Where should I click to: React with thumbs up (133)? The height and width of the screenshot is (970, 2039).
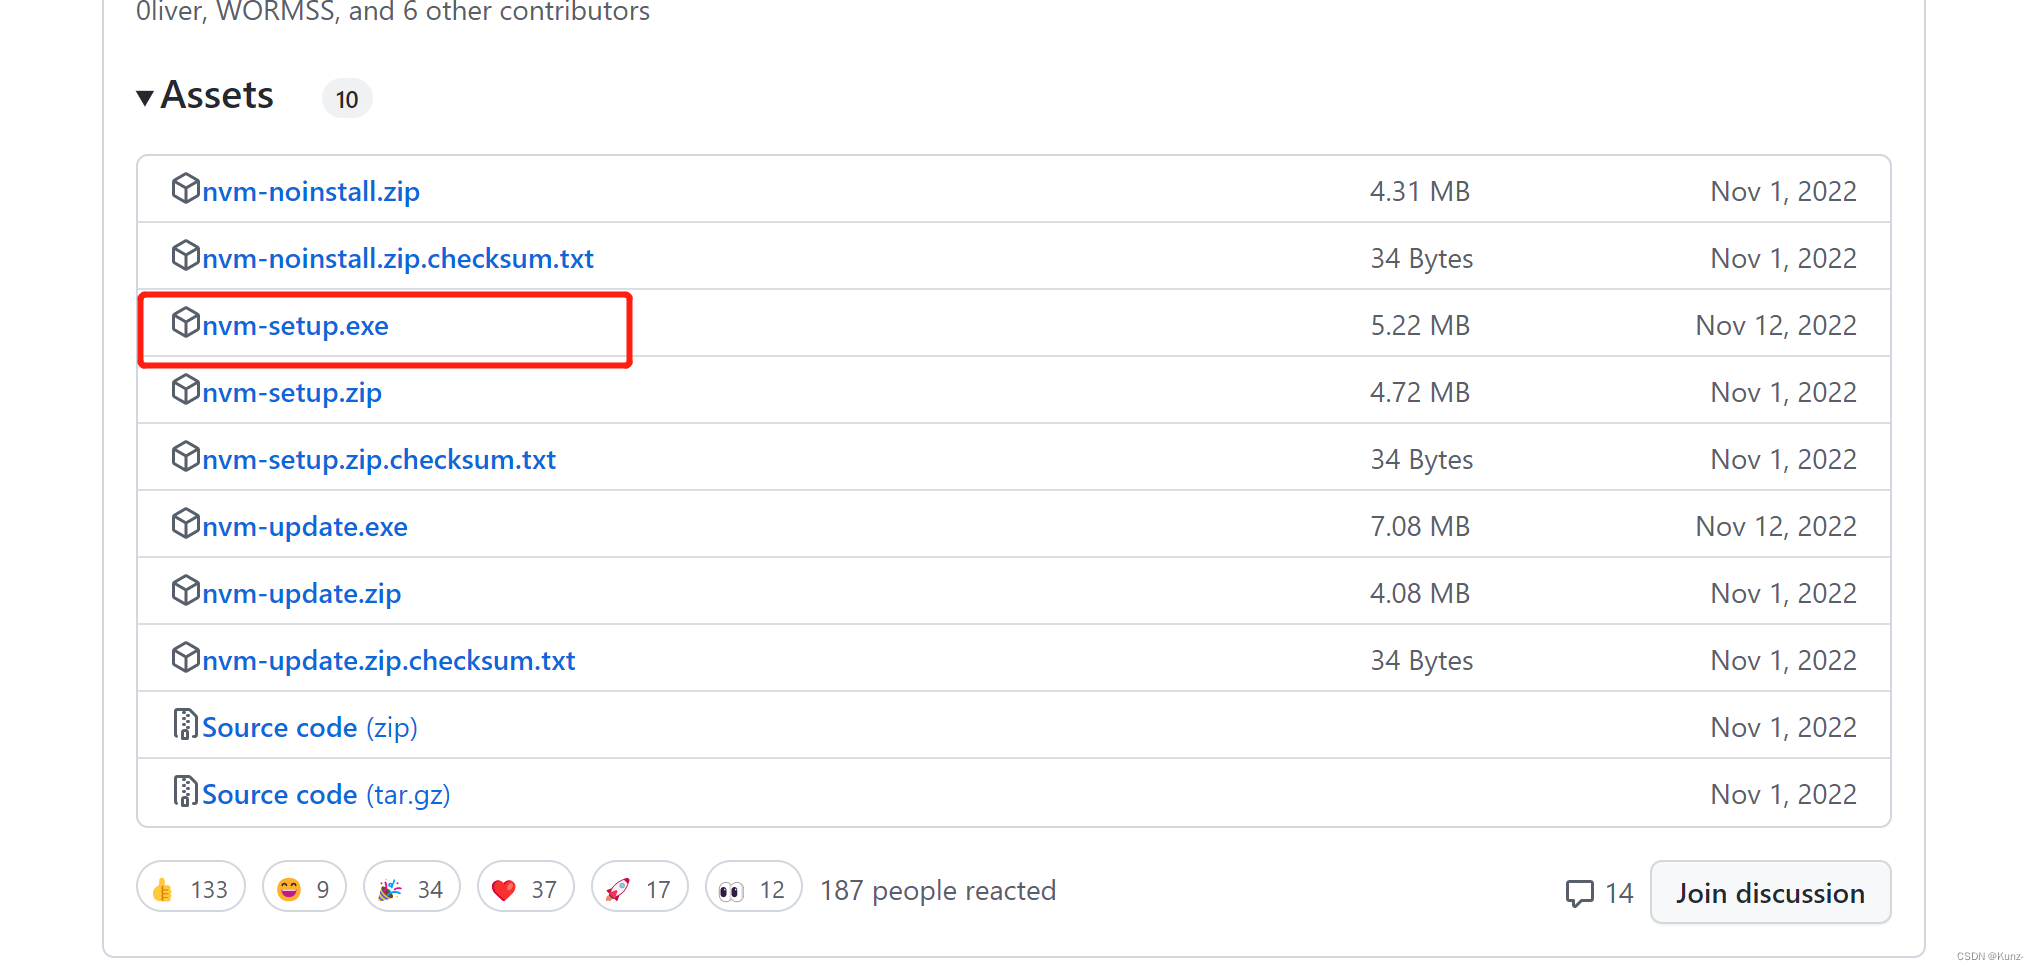[x=191, y=887]
